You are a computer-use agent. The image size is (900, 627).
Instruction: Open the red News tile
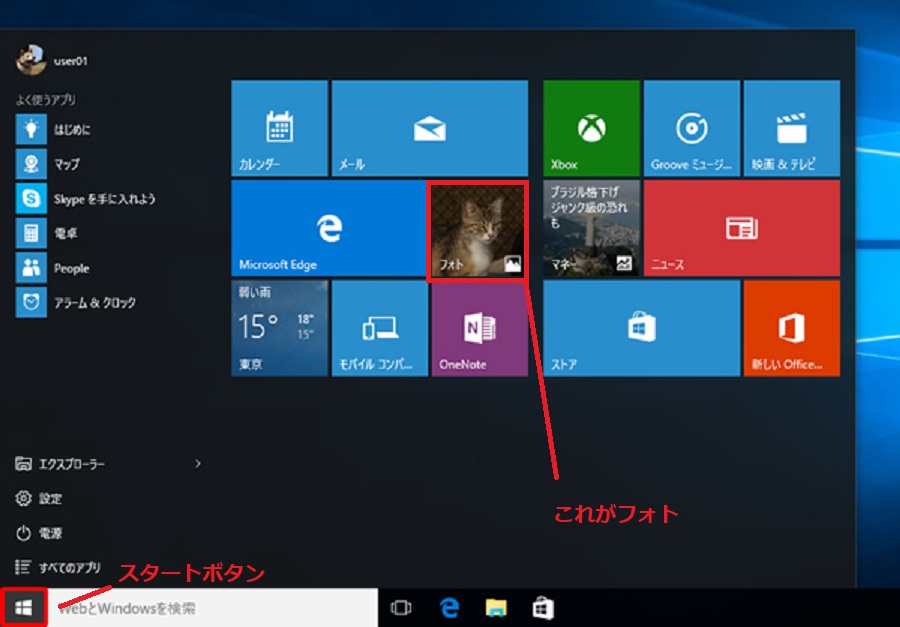741,228
